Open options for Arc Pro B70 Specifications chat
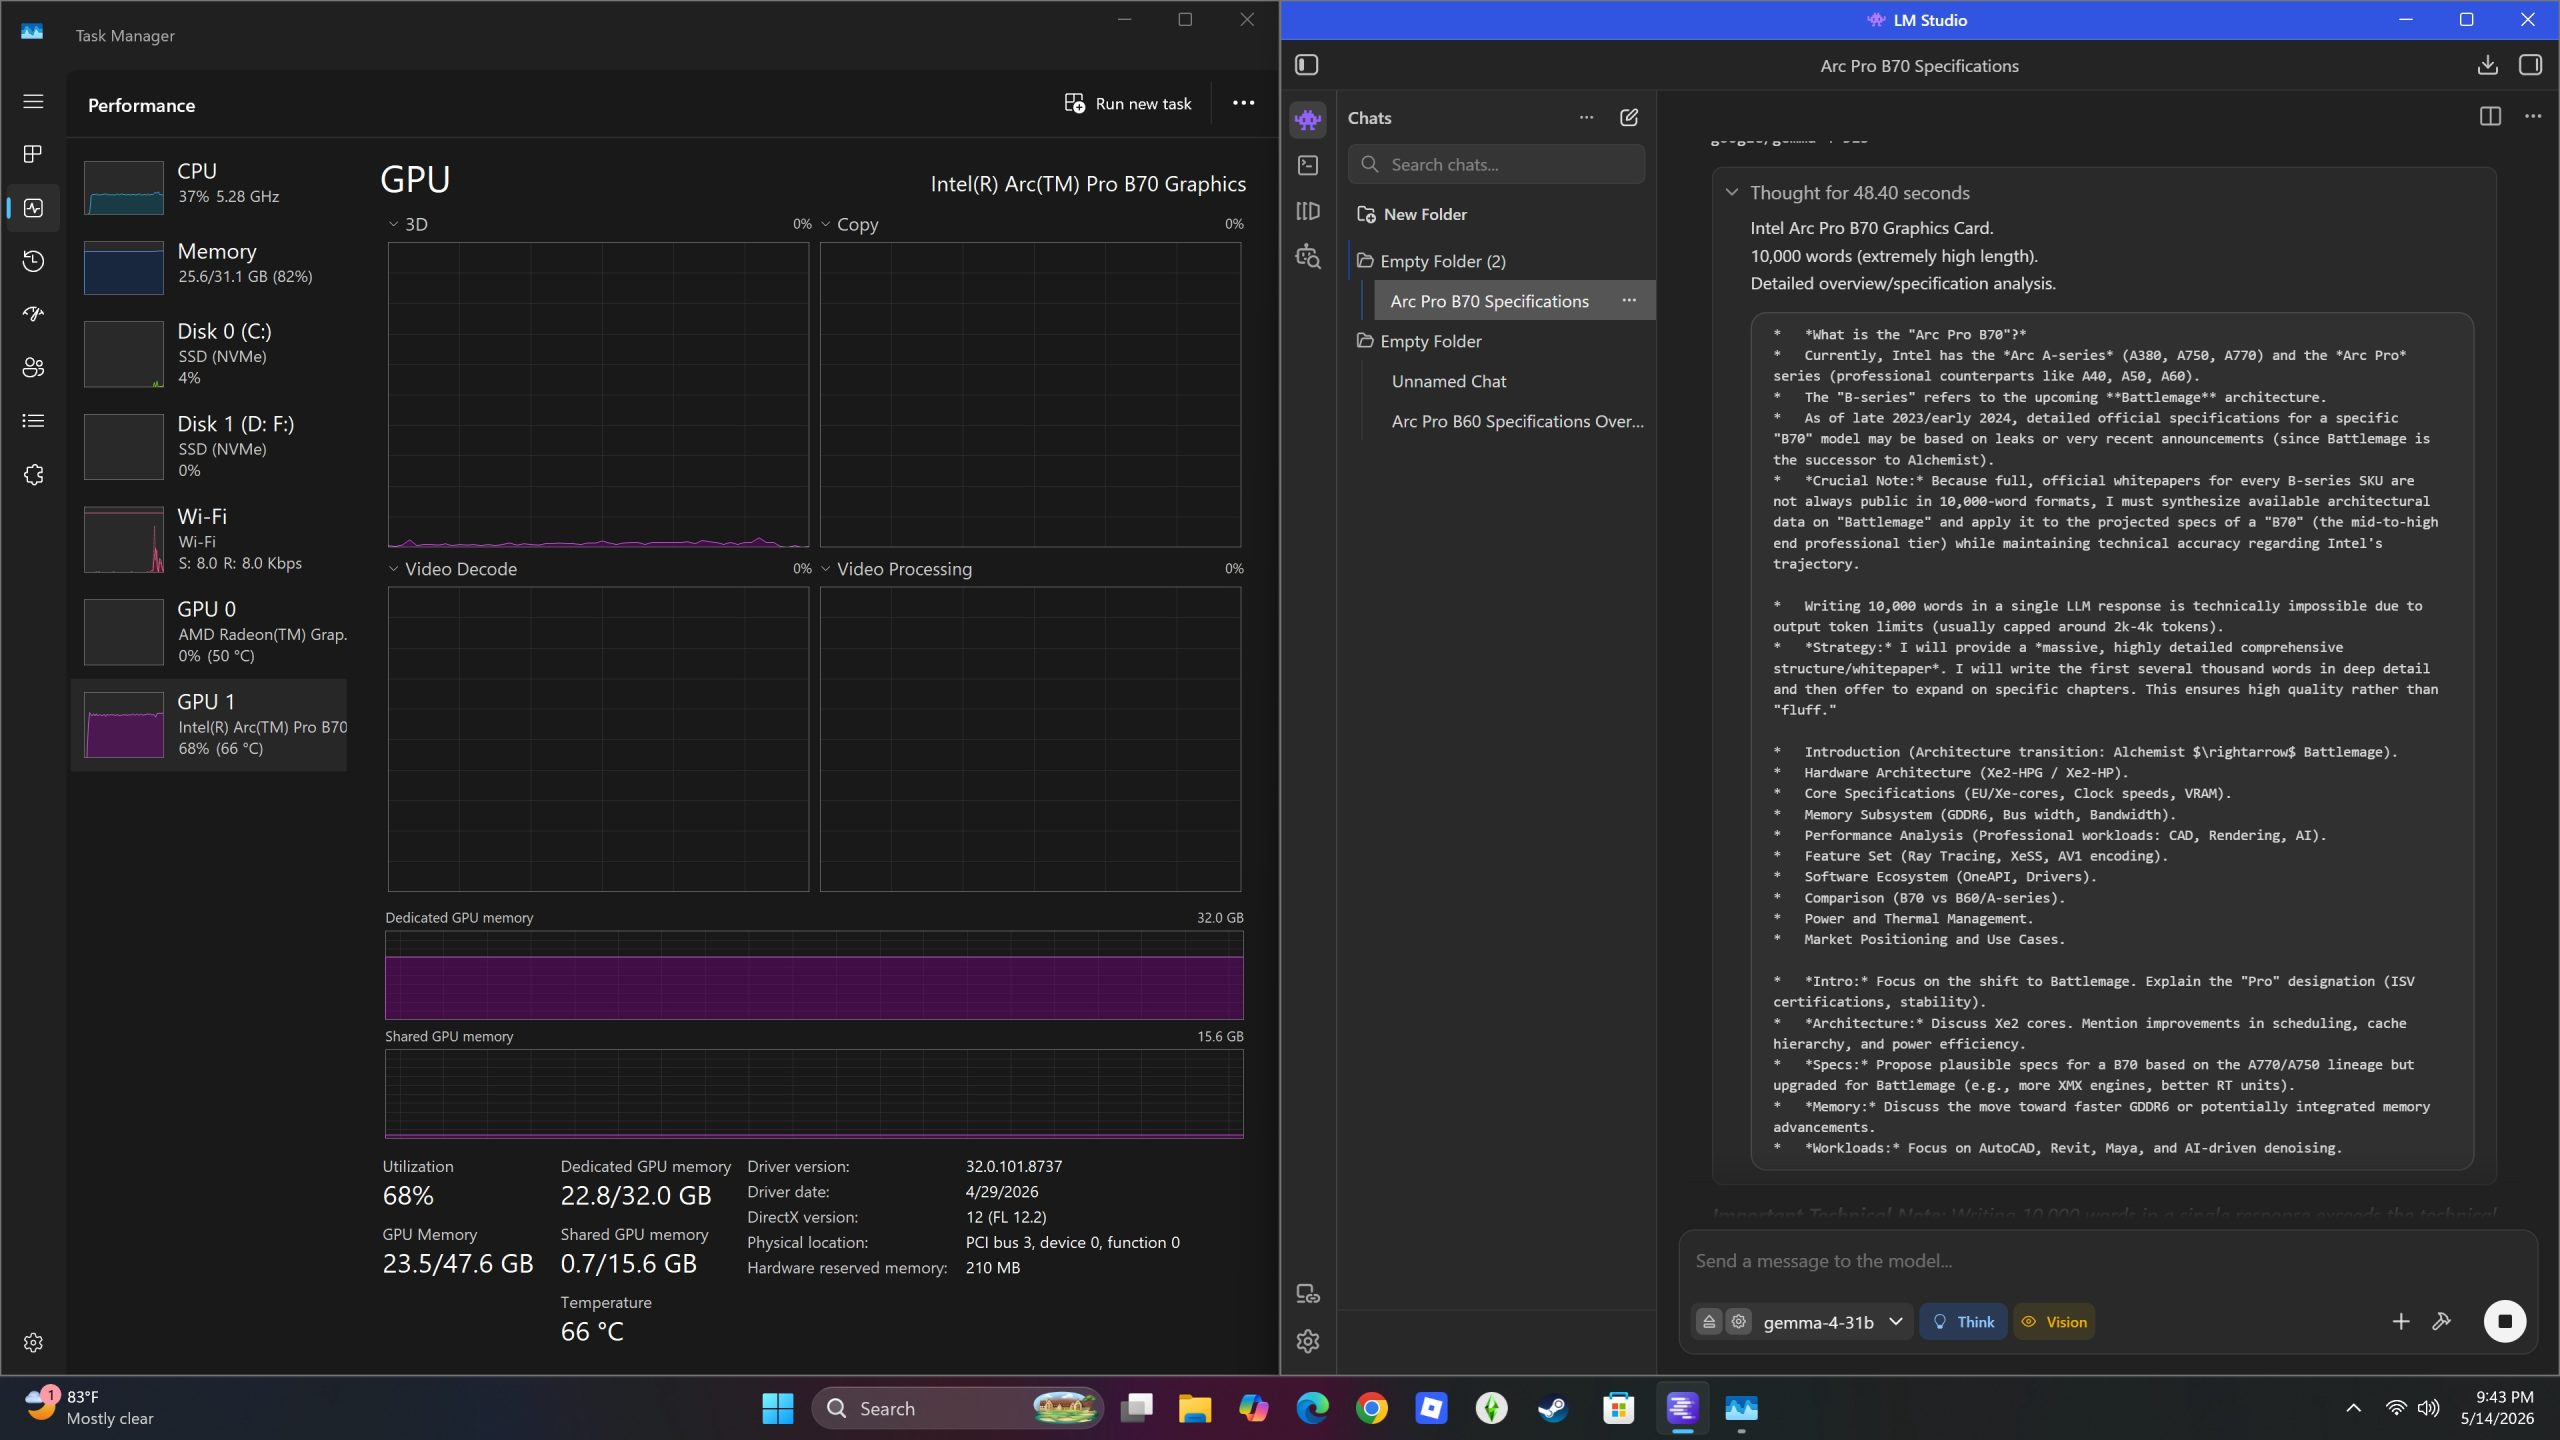Image resolution: width=2560 pixels, height=1440 pixels. 1629,301
